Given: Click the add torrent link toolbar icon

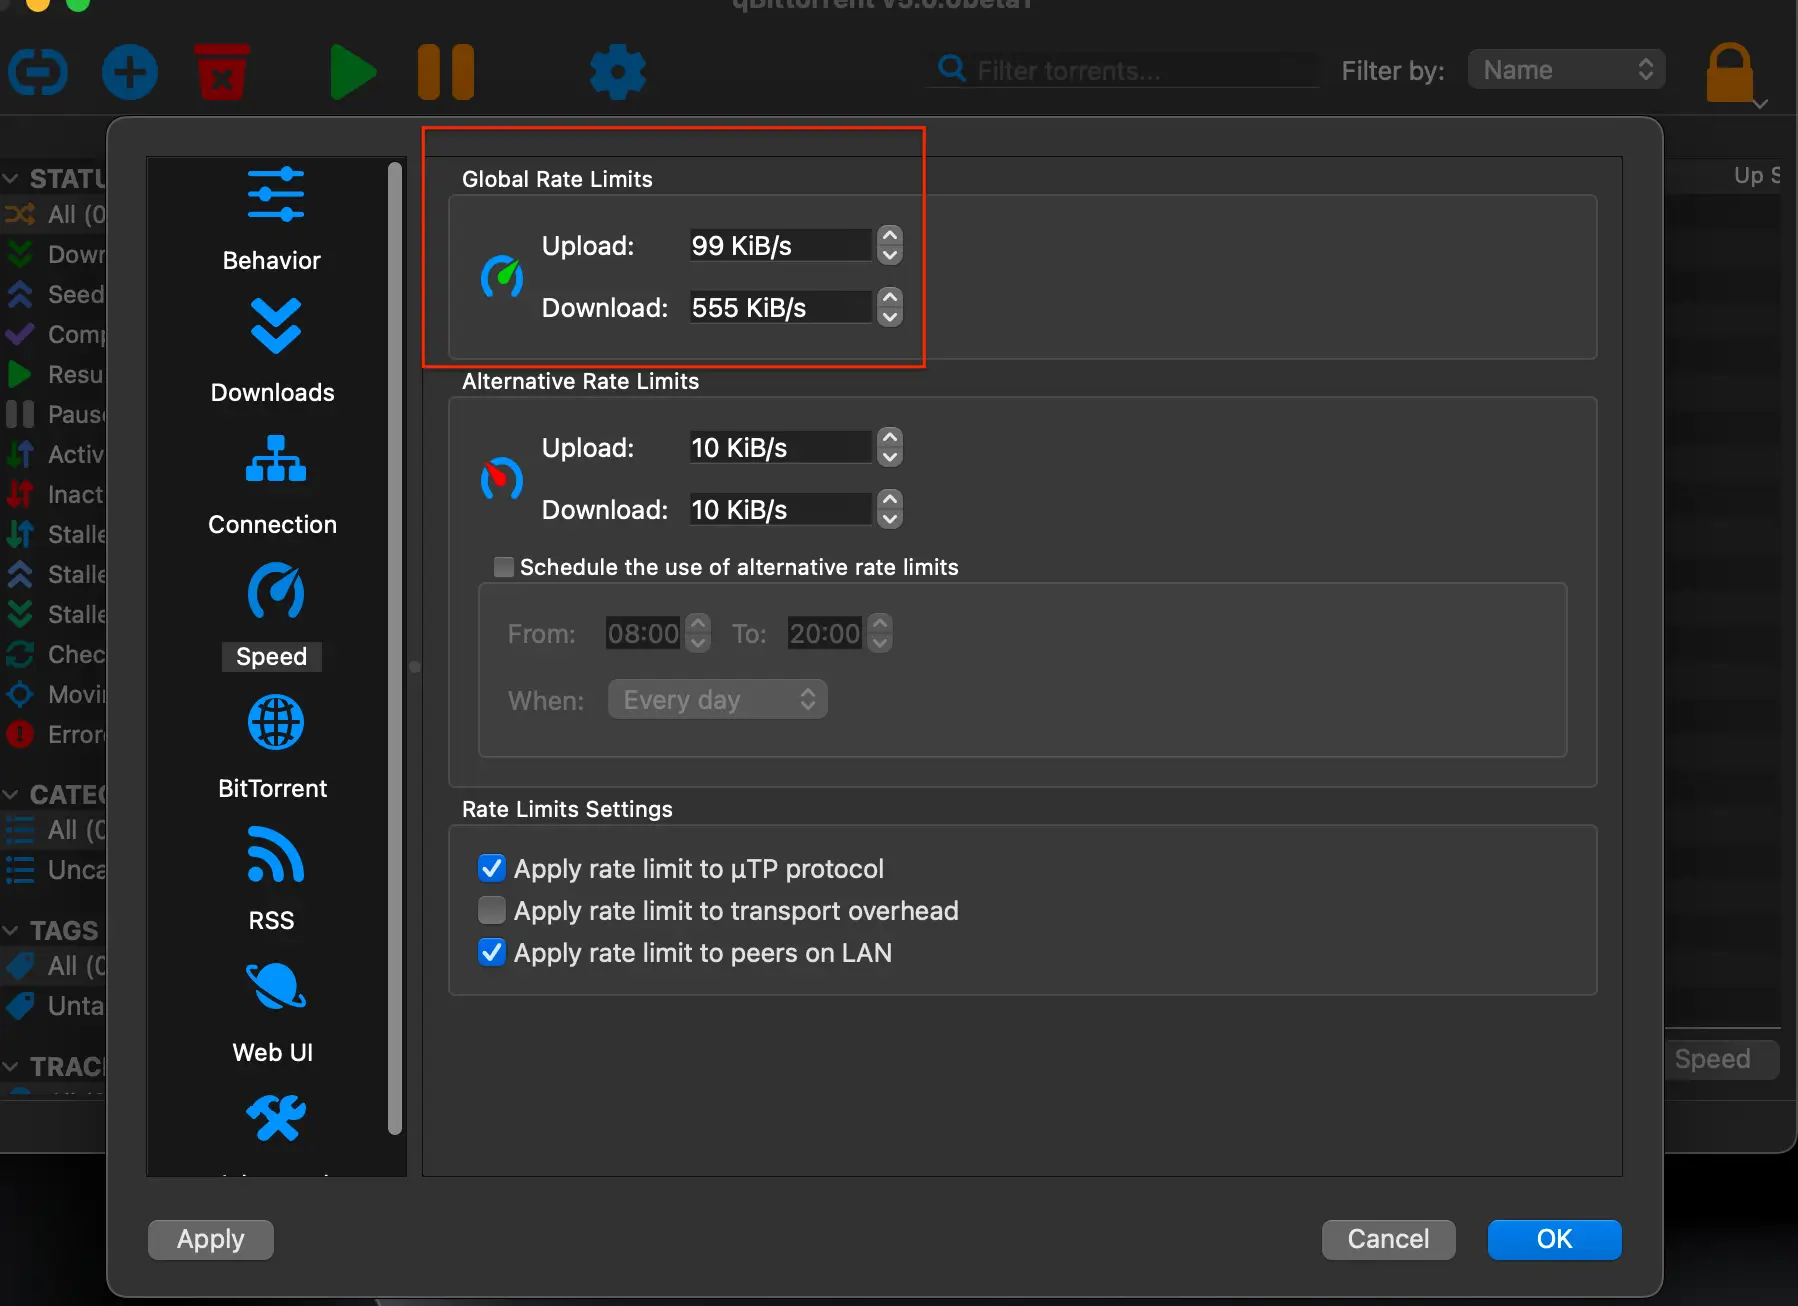Looking at the screenshot, I should [38, 72].
